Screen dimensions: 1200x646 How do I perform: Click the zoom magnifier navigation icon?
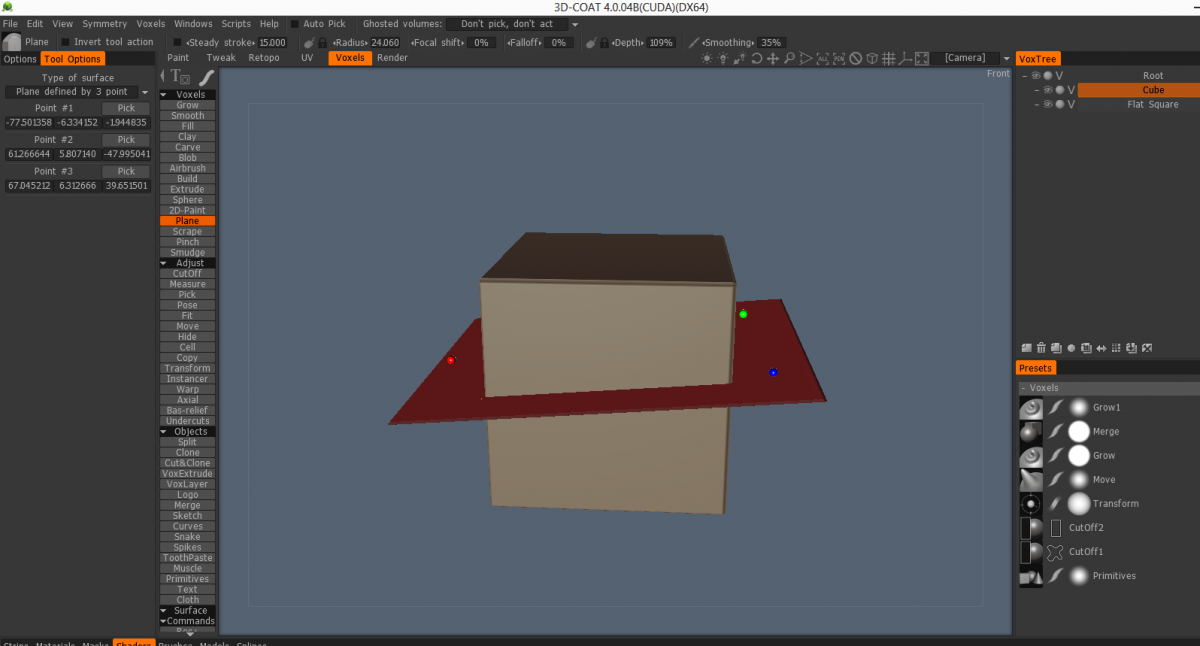[789, 59]
